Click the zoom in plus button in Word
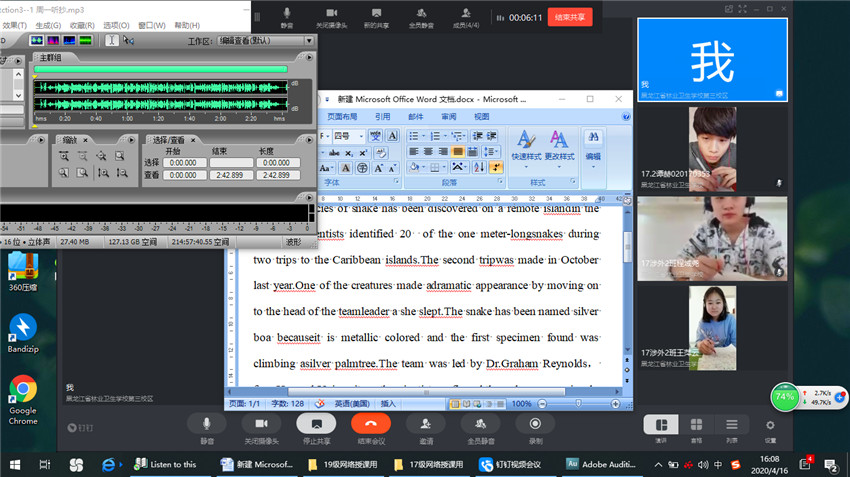Screen dimensions: 850x477 point(615,404)
